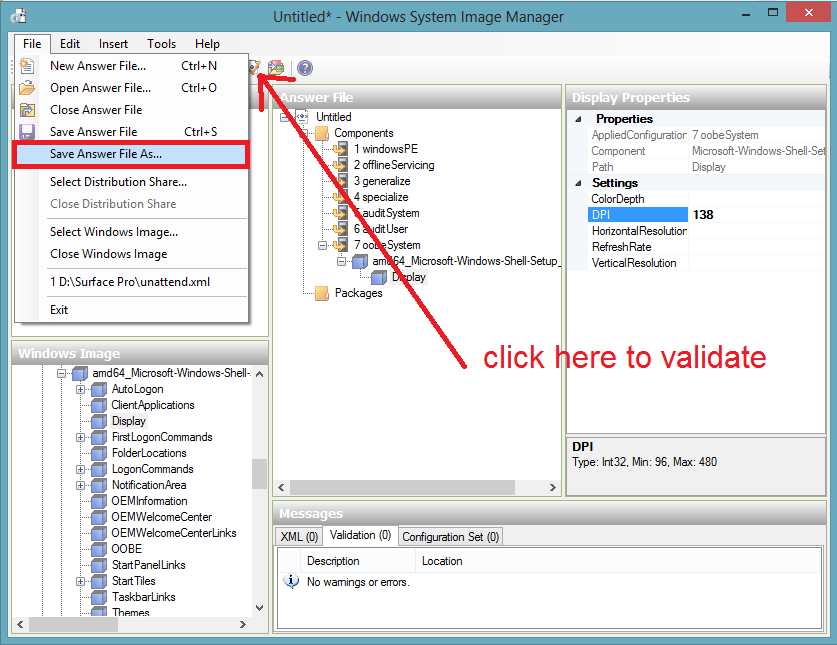Click the Display cube icon in Windows Image
The width and height of the screenshot is (837, 645).
tap(99, 421)
